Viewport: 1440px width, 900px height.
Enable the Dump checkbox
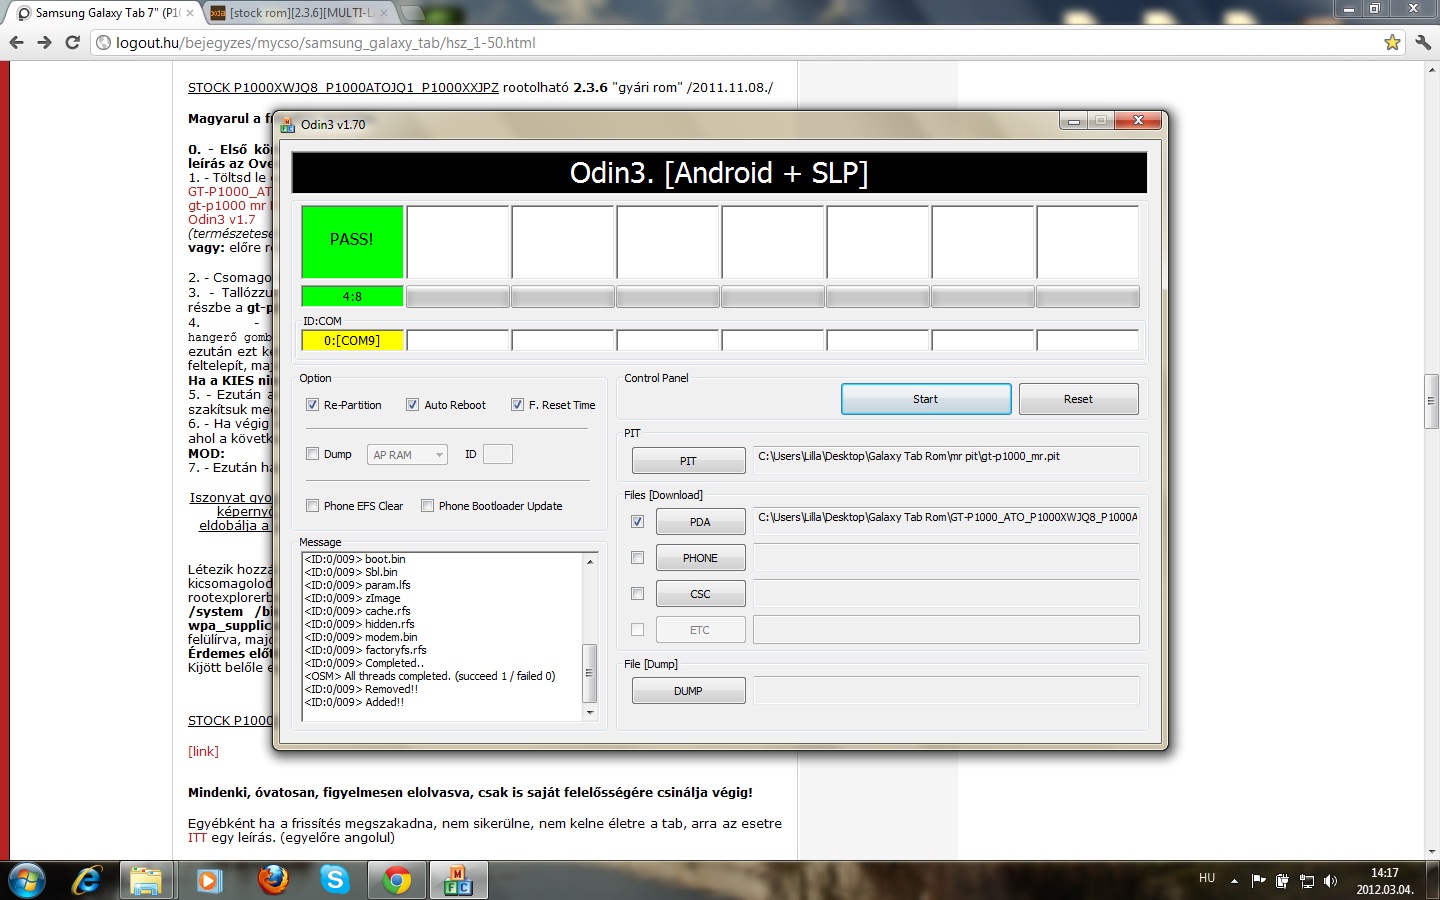coord(312,454)
